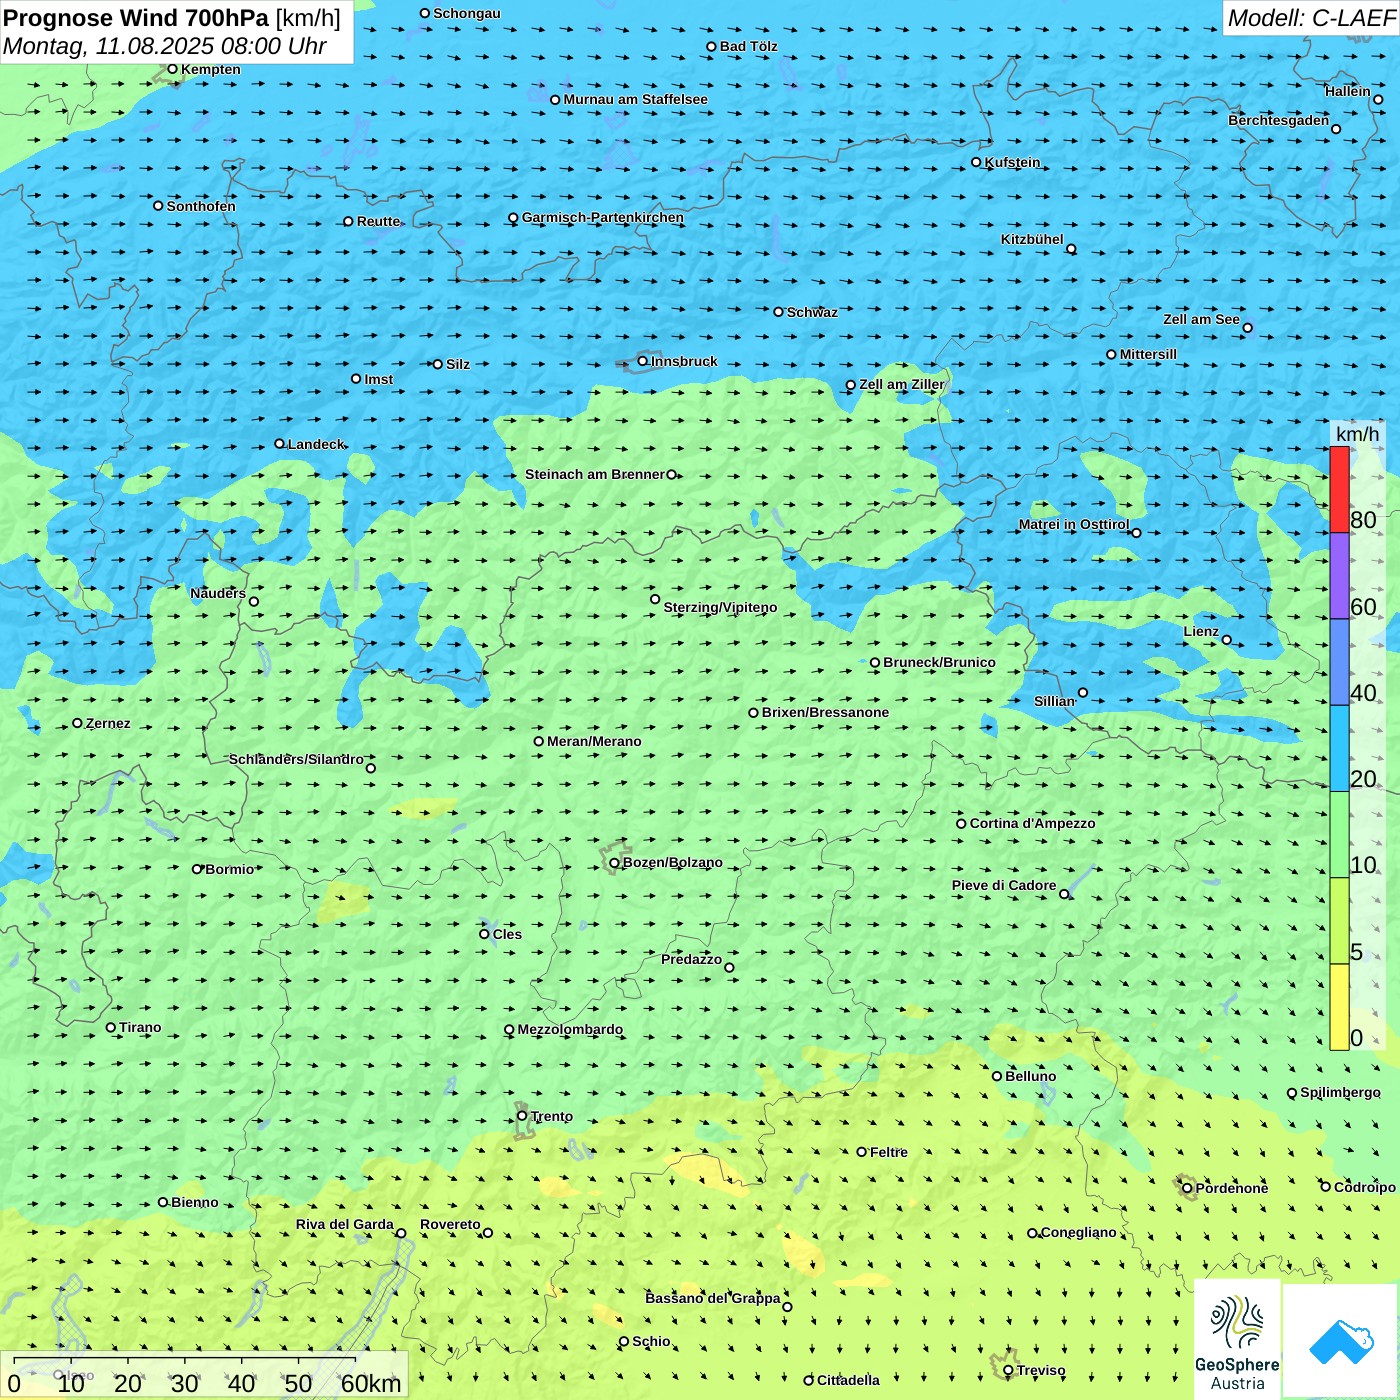
Task: Click the GeoSphere Austria logo
Action: 1237,1339
